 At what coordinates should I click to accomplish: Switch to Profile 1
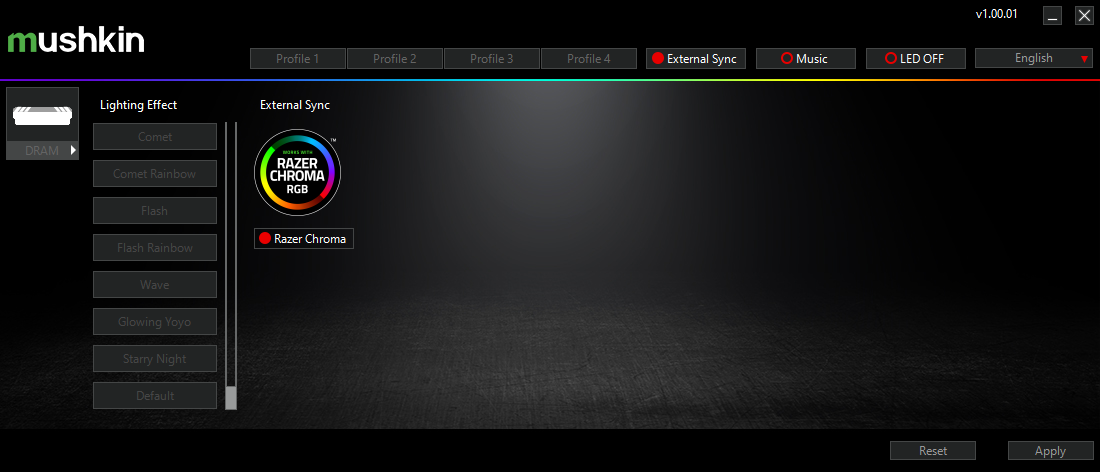click(x=297, y=58)
